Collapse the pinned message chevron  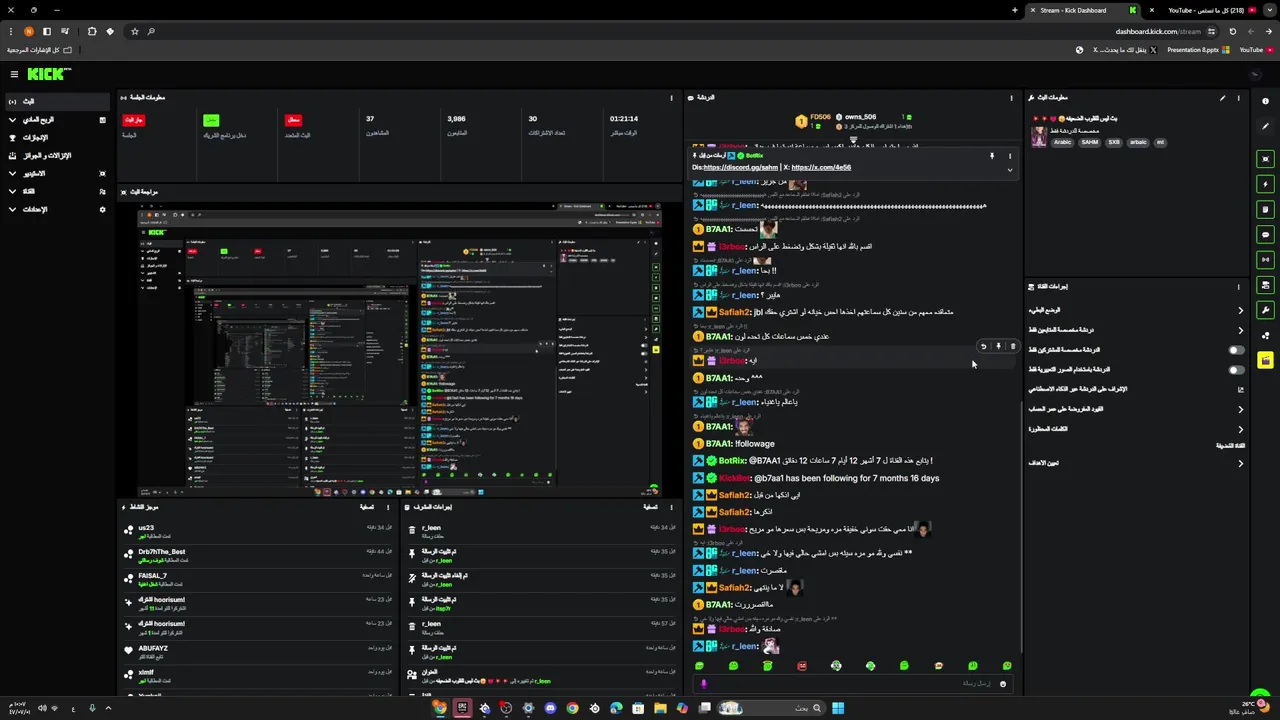click(x=1009, y=170)
